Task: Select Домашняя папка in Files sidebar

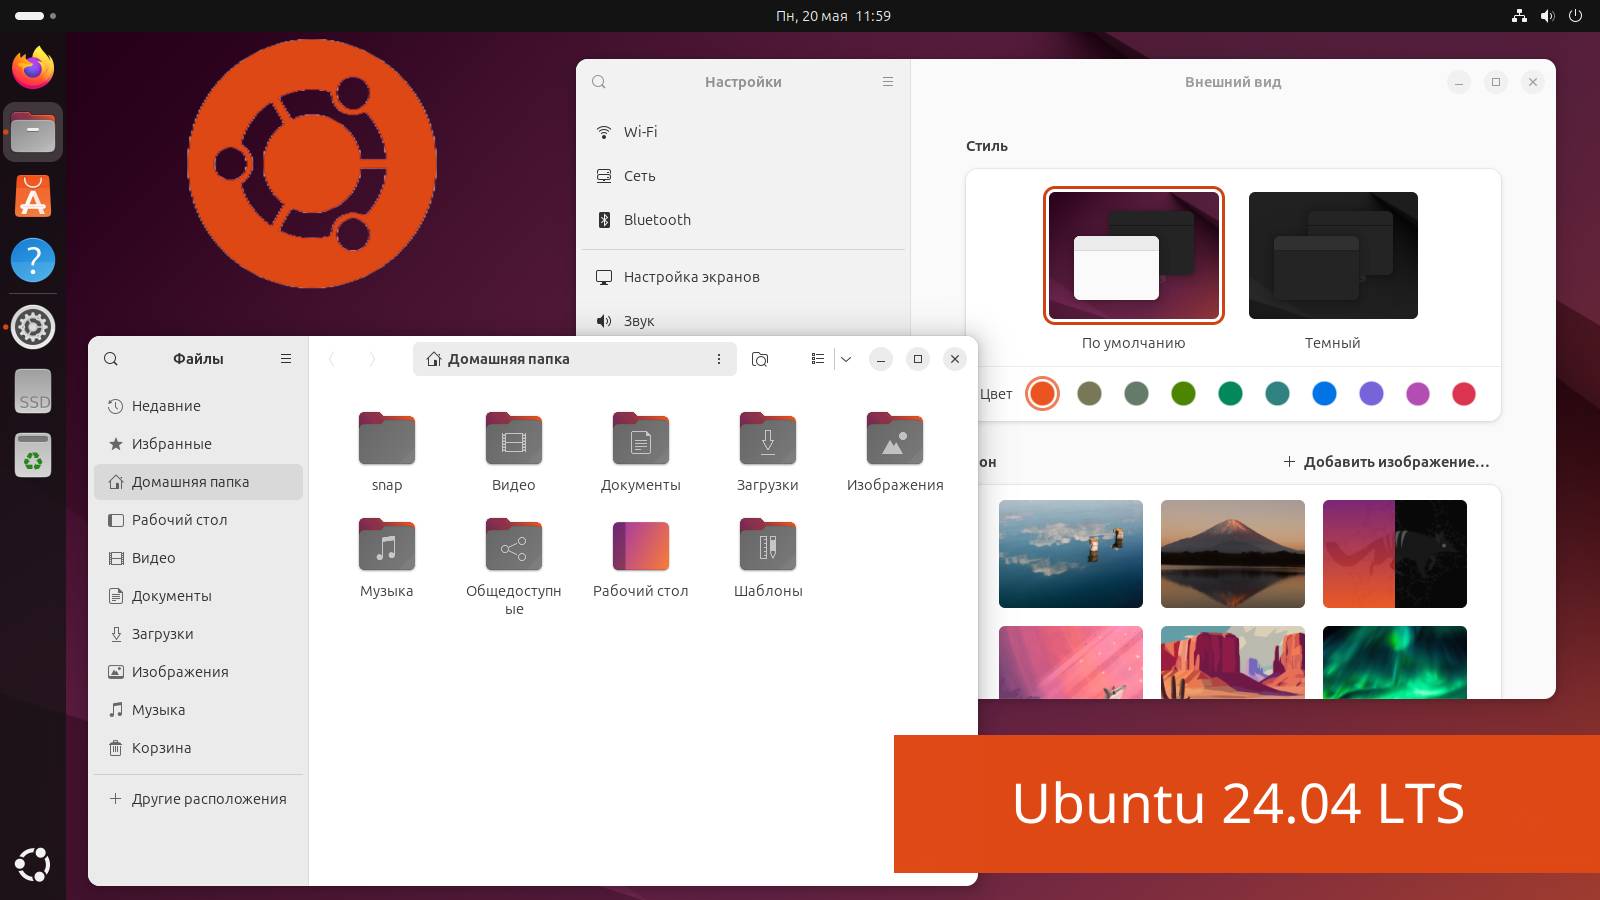Action: tap(198, 482)
